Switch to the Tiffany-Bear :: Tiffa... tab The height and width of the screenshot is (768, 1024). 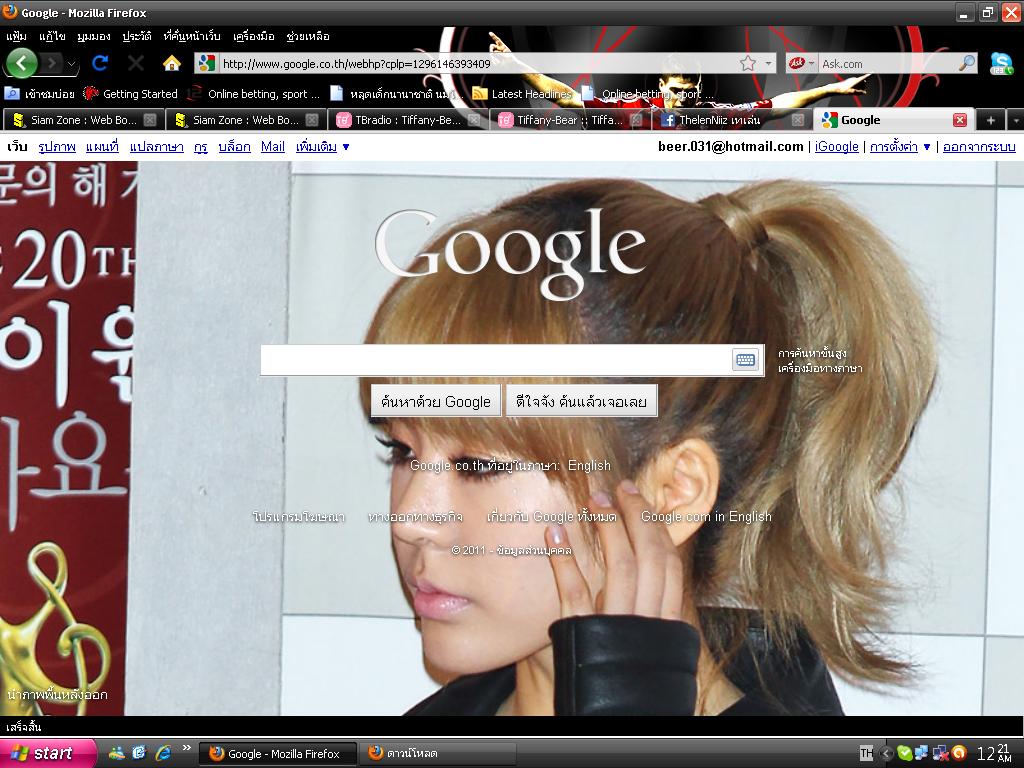(569, 120)
